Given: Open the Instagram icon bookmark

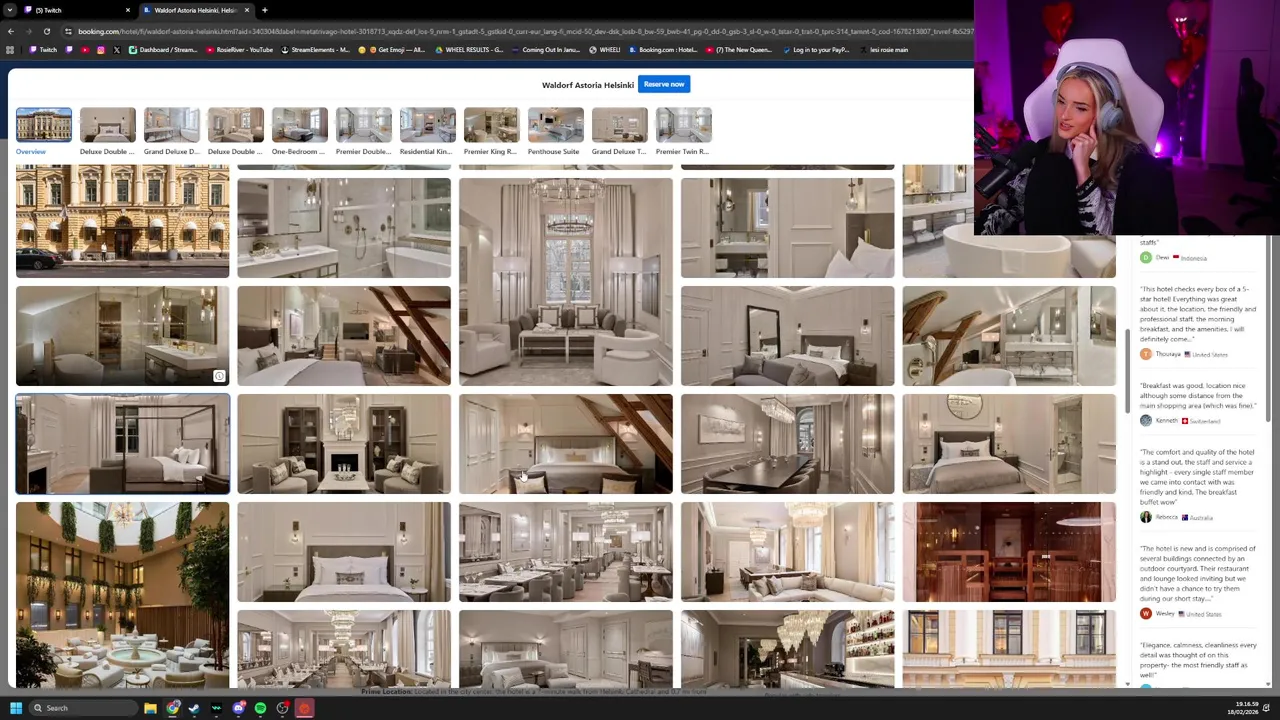Looking at the screenshot, I should (100, 50).
